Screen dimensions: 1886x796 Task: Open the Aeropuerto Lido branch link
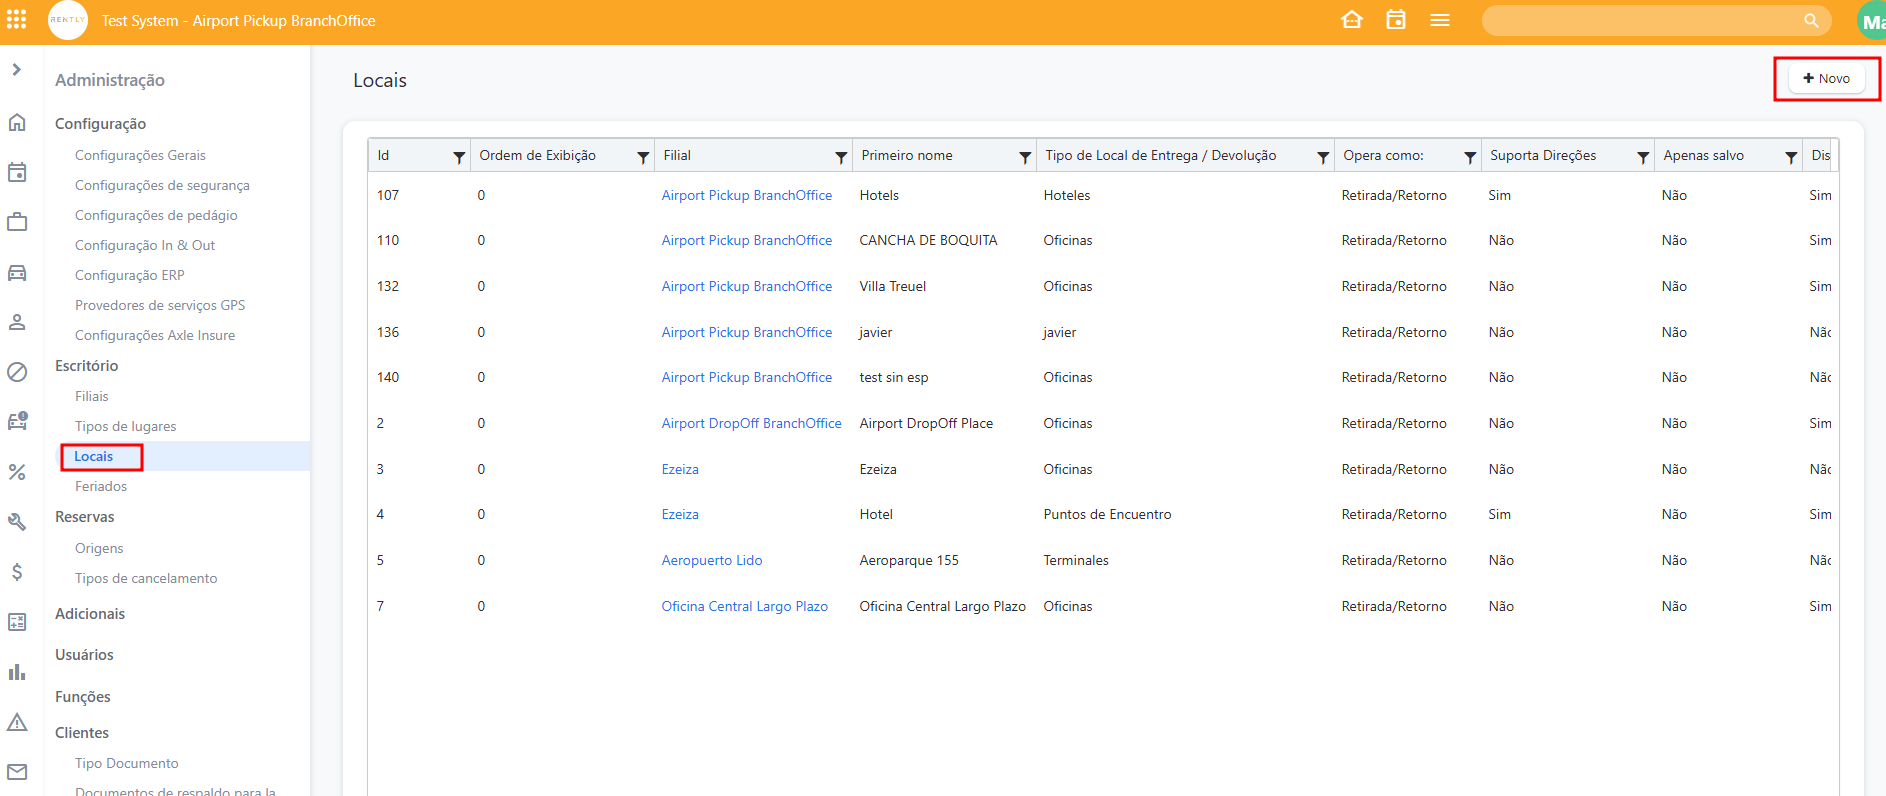pos(712,561)
